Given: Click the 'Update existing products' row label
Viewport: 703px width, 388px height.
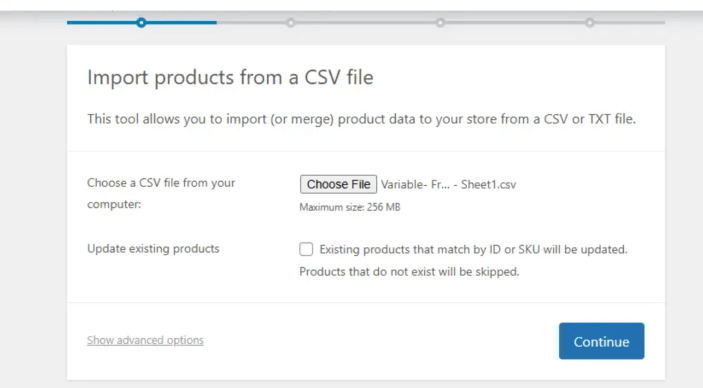Looking at the screenshot, I should coord(153,248).
